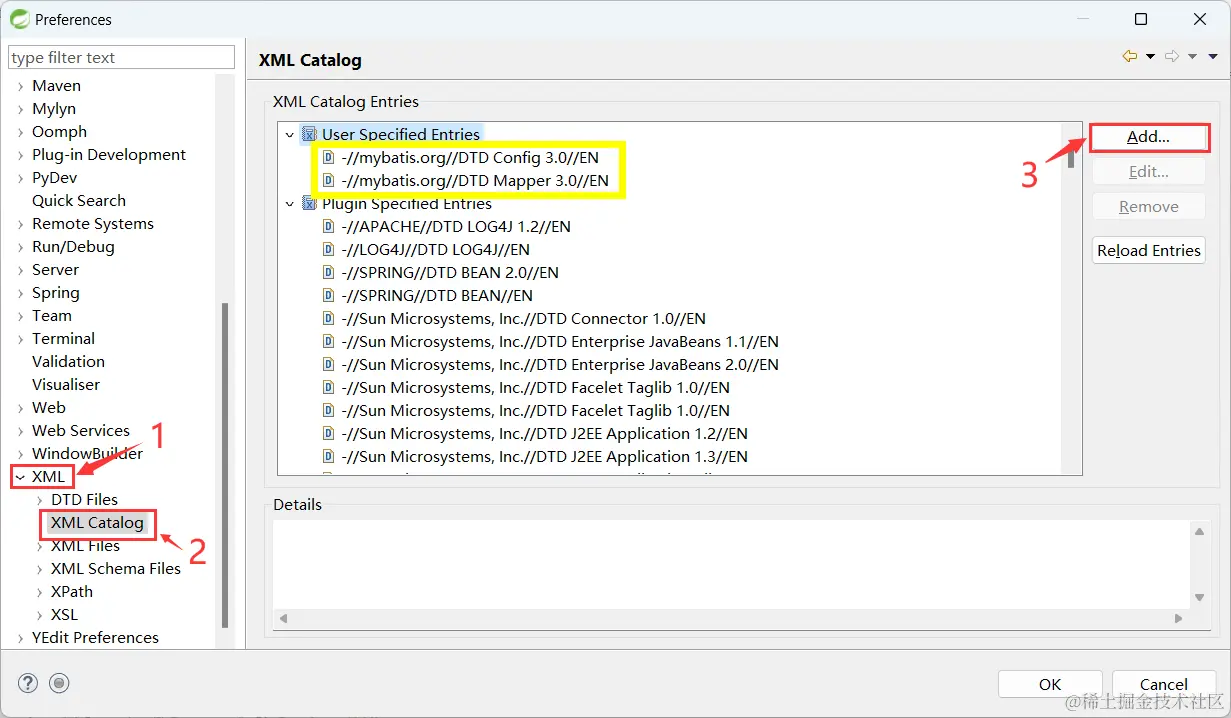Click the Help question mark icon
The width and height of the screenshot is (1231, 718).
coord(28,683)
